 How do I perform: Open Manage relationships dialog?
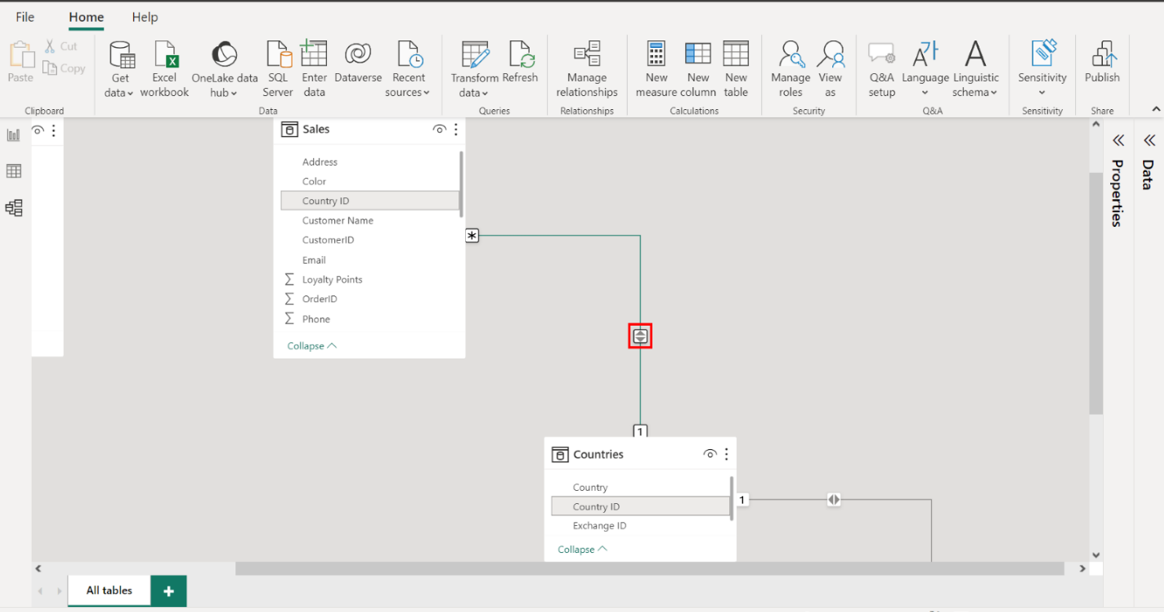(587, 68)
